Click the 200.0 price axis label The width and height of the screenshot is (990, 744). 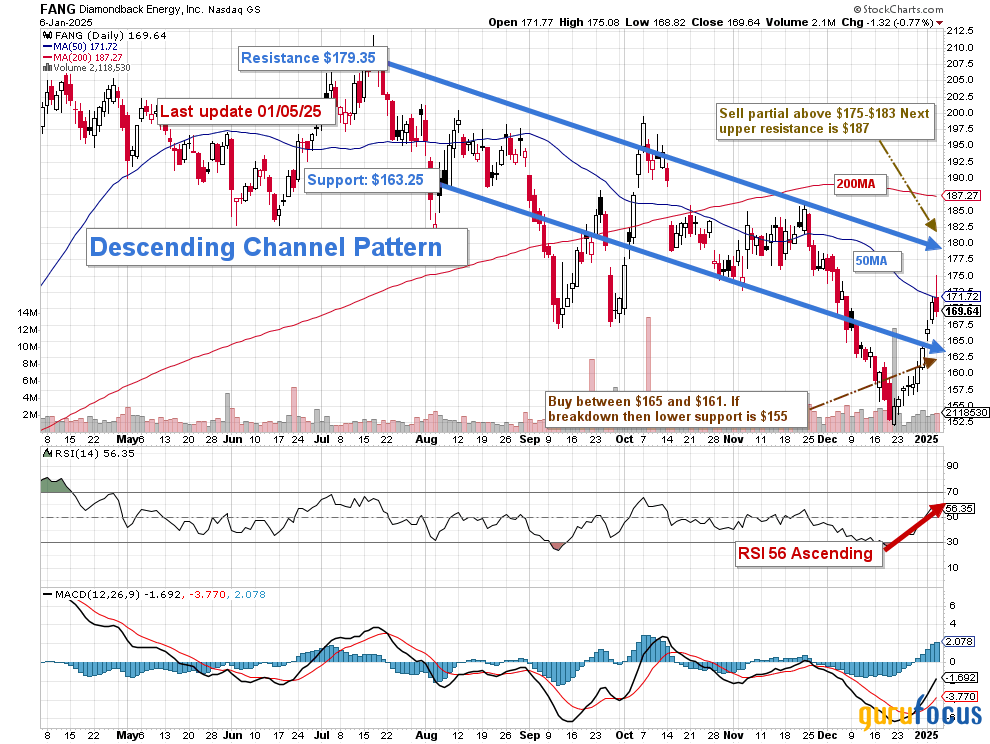click(960, 112)
